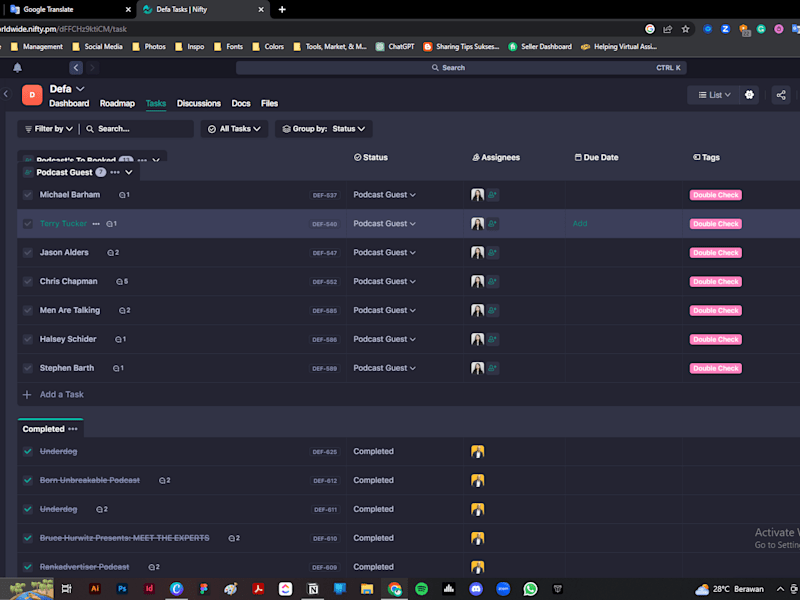This screenshot has width=800, height=600.
Task: Open the ChatGPT bookmark
Action: click(395, 46)
